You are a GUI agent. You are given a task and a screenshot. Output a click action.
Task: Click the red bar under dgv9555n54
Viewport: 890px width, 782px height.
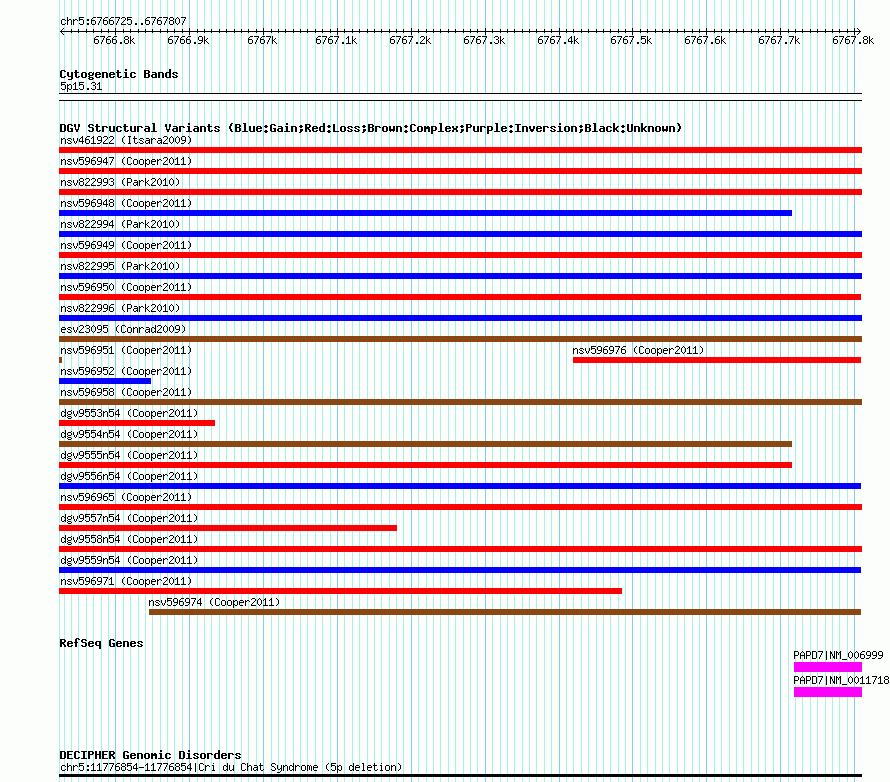click(x=426, y=465)
